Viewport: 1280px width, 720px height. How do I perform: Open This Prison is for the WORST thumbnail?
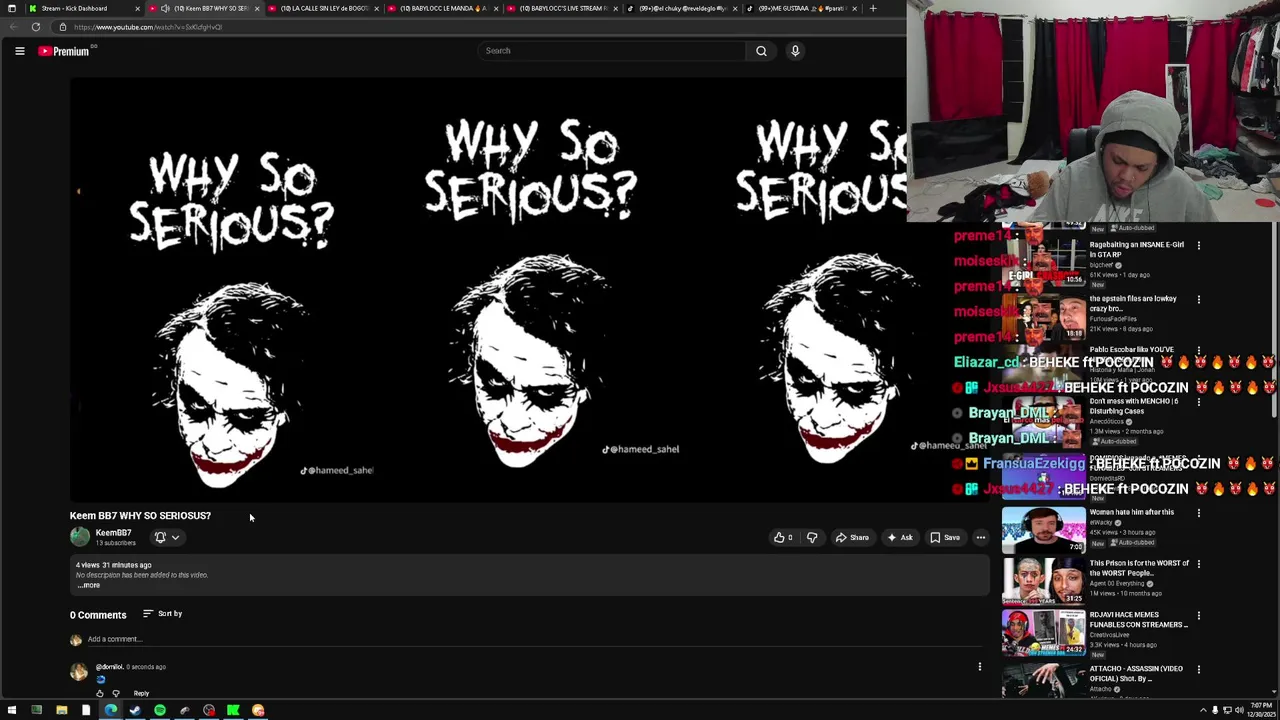[1043, 581]
